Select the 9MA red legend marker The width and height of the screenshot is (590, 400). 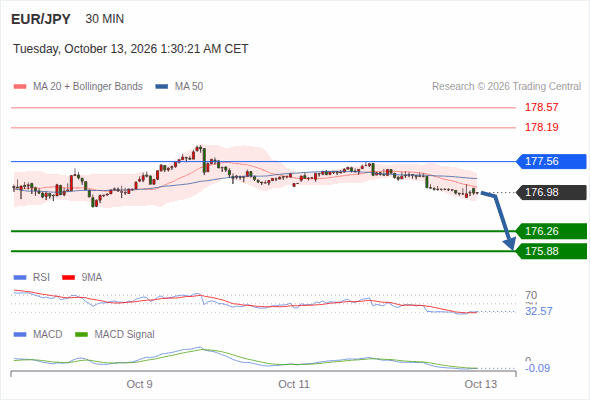click(68, 278)
